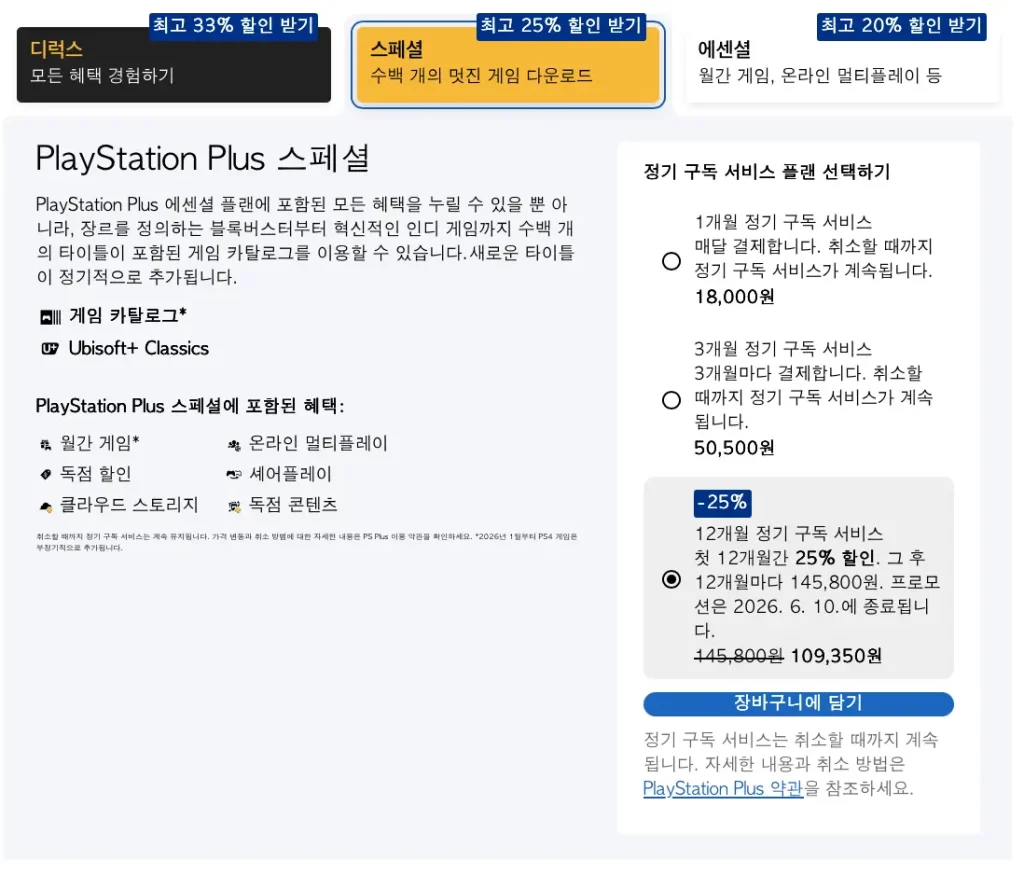Choose the 12개월 subscription radio button
This screenshot has height=875, width=1024.
coord(671,579)
